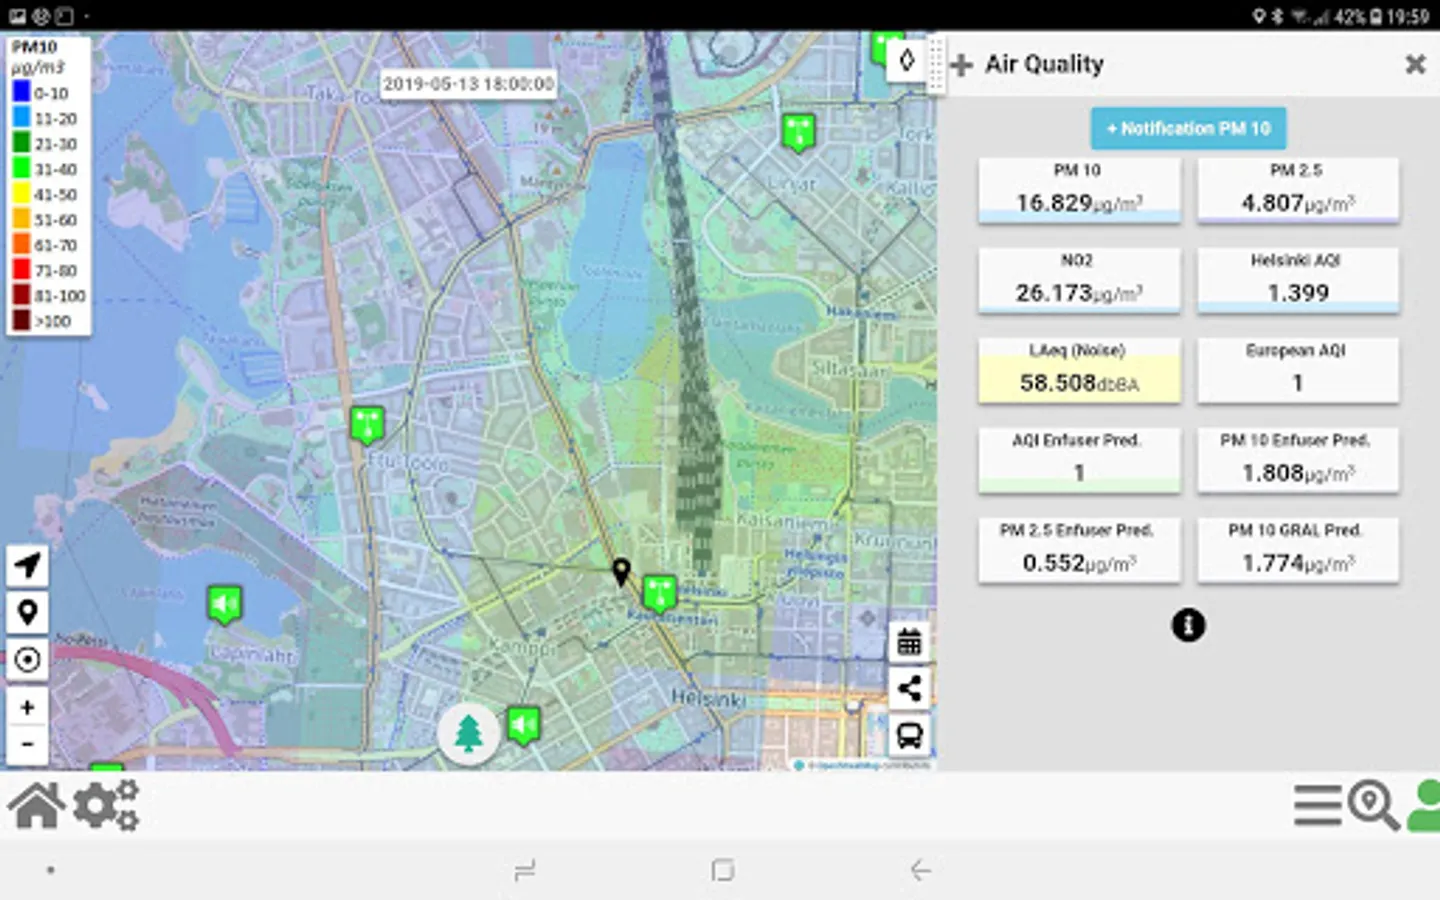Viewport: 1440px width, 900px height.
Task: Select green station marker near Kaisaniemi
Action: [660, 593]
